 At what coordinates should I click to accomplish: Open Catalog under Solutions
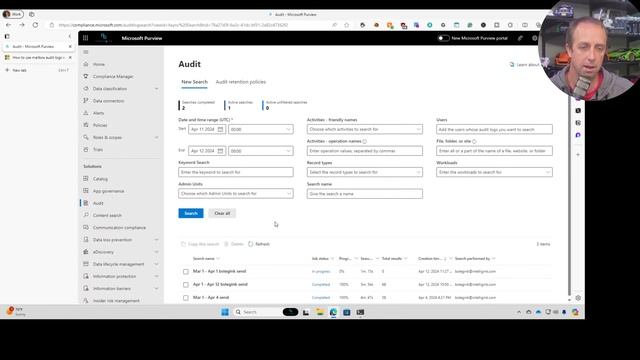[x=100, y=179]
